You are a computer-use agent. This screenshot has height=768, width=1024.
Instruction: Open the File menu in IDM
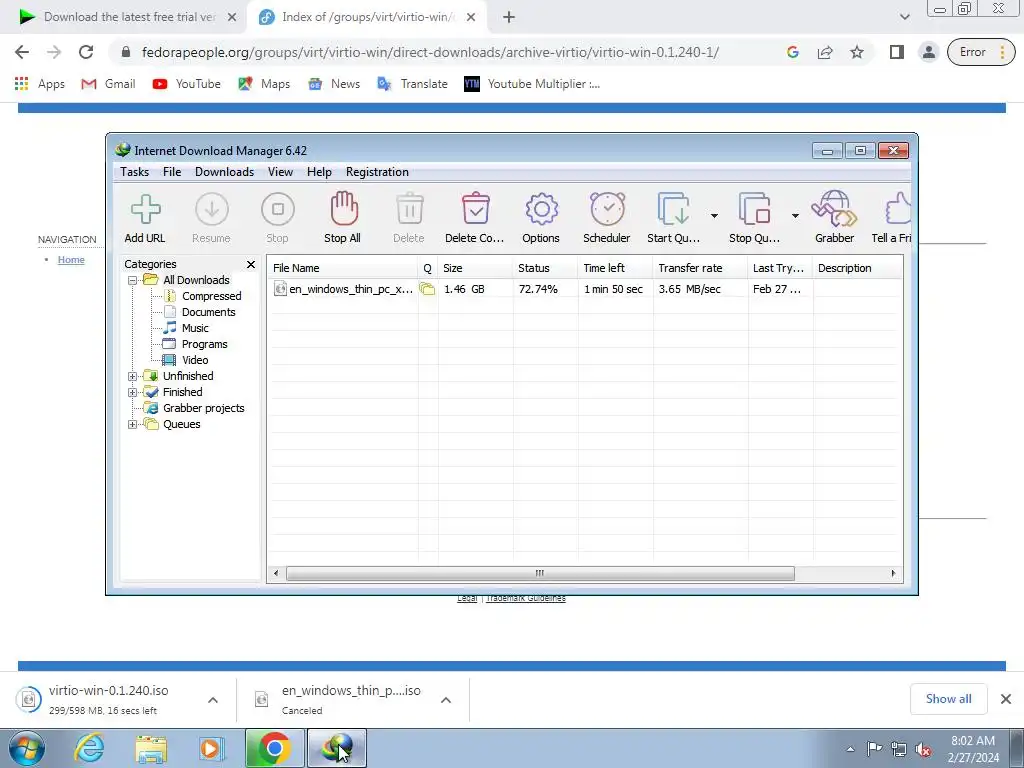coord(172,172)
